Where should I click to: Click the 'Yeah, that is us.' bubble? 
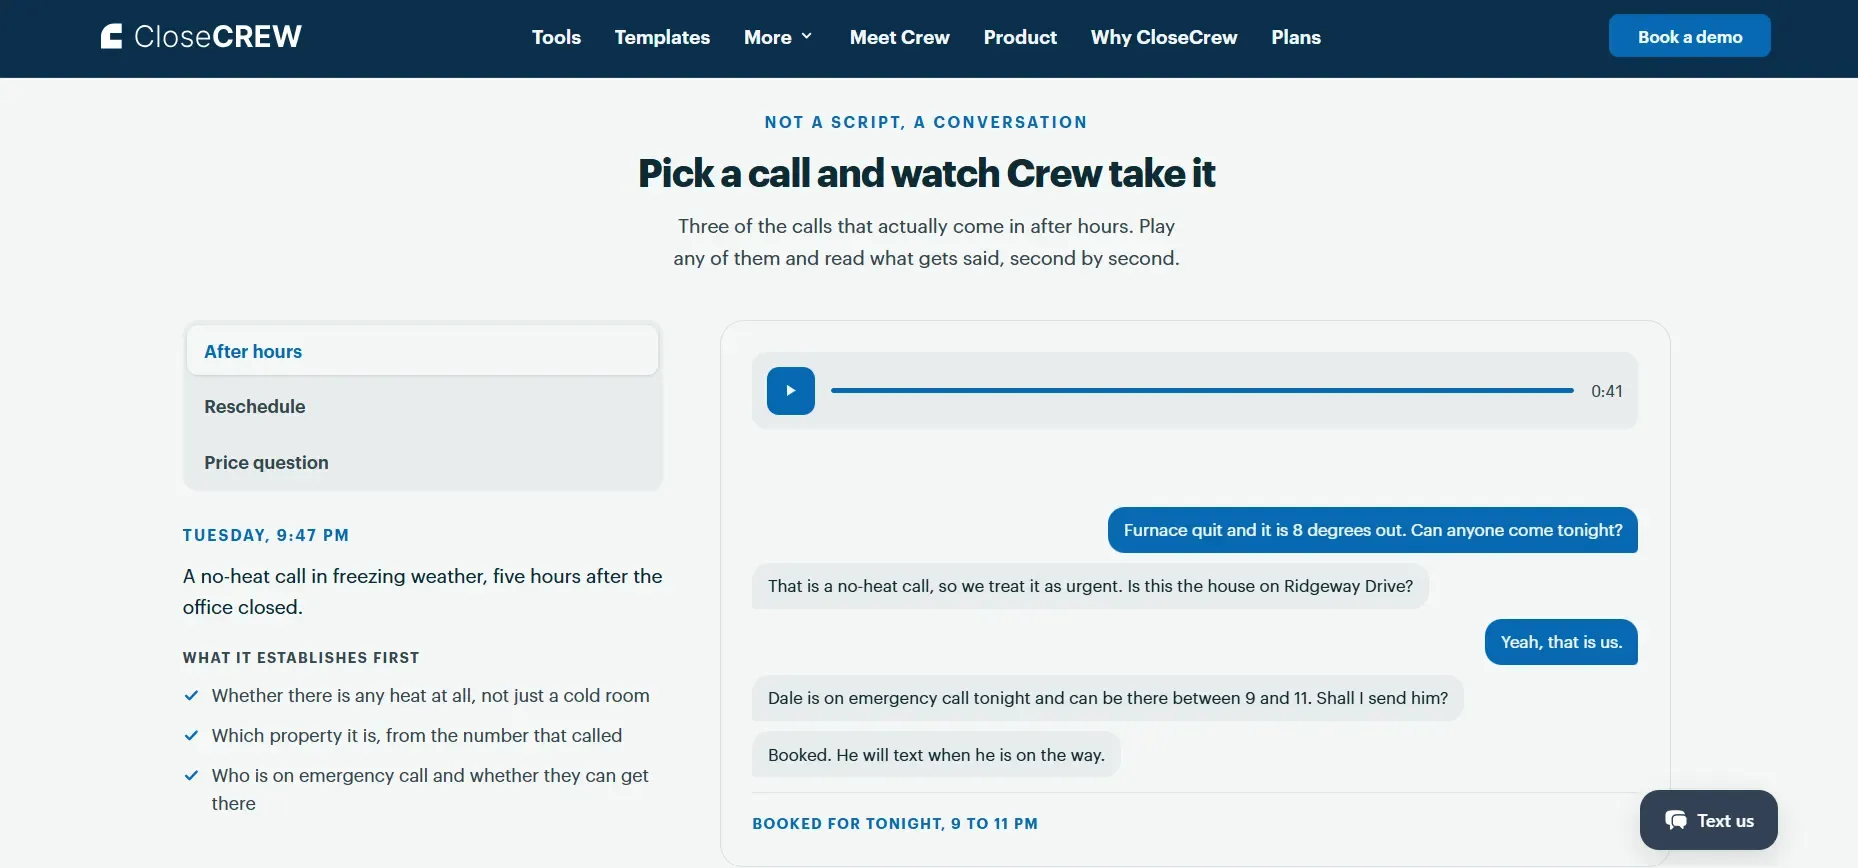1561,642
